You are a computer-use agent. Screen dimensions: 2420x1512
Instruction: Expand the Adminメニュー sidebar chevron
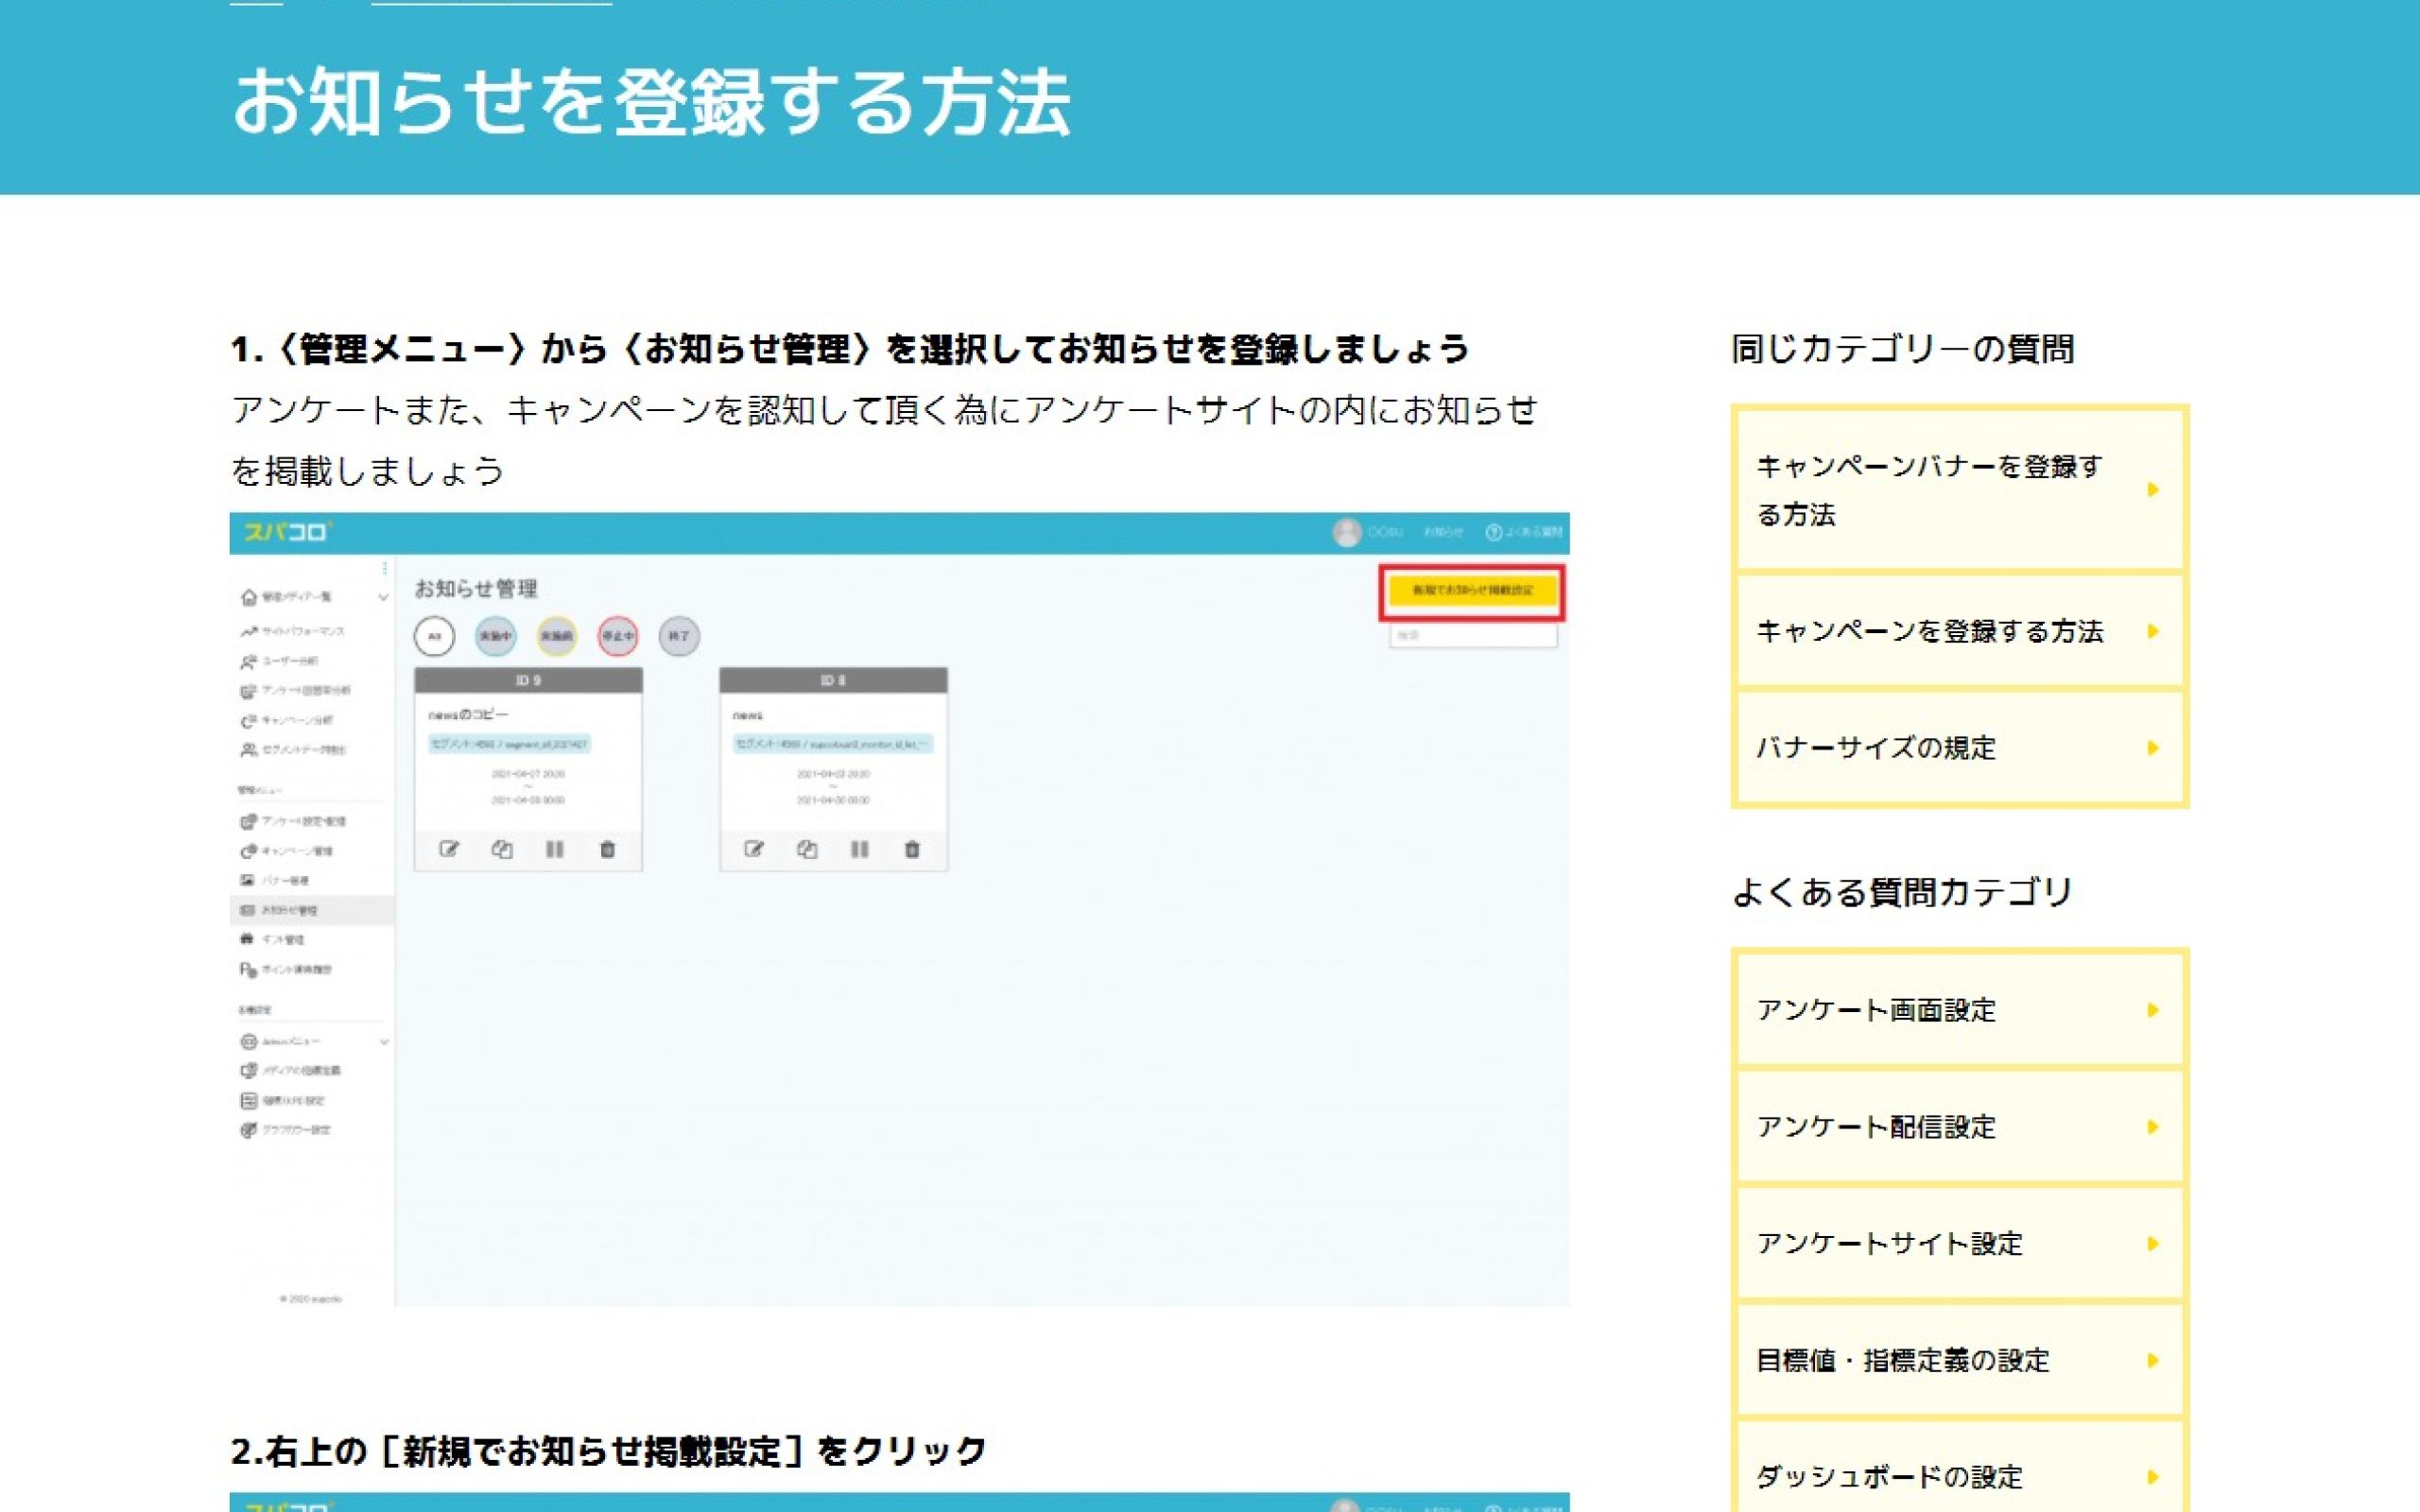click(x=384, y=1042)
